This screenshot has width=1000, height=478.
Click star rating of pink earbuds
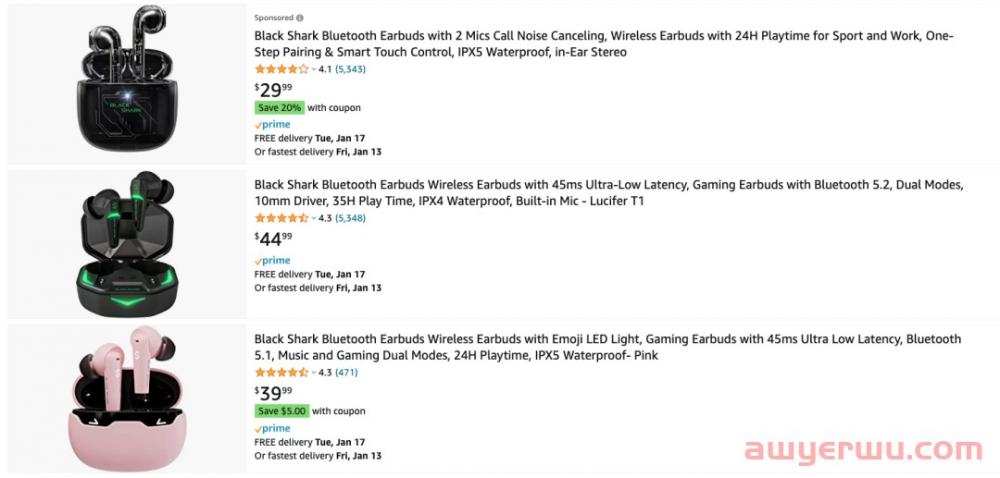(x=281, y=372)
